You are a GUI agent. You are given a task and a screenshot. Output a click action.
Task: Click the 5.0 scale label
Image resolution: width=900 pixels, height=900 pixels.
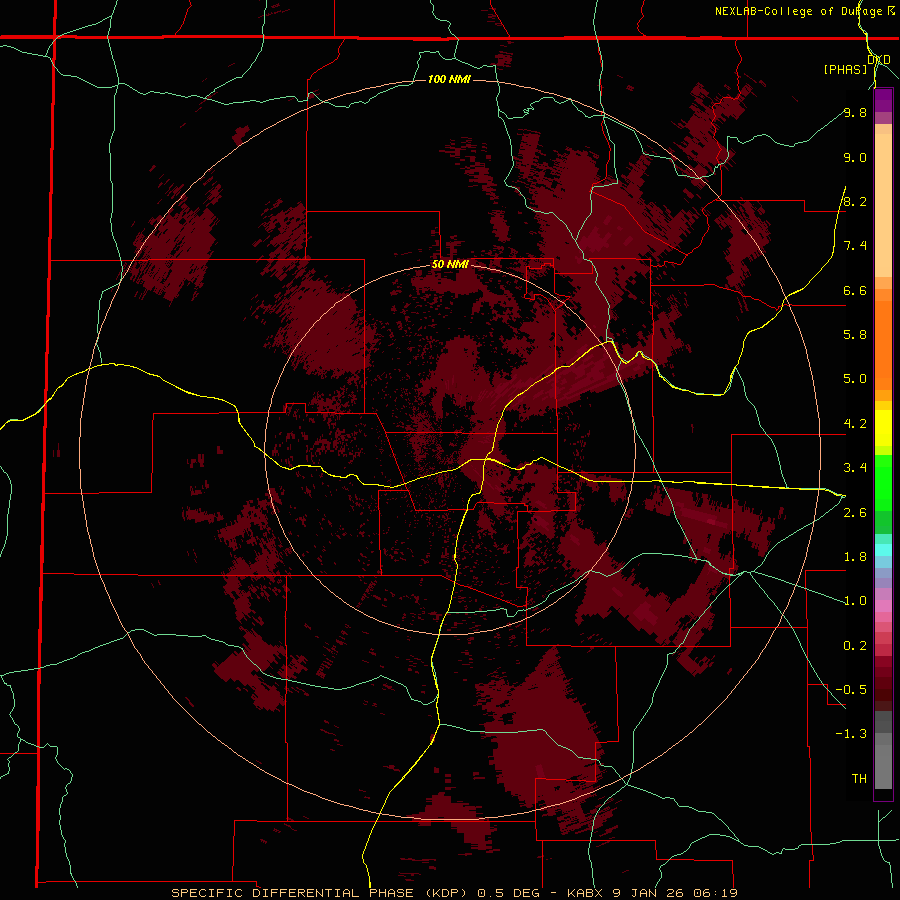[x=855, y=379]
